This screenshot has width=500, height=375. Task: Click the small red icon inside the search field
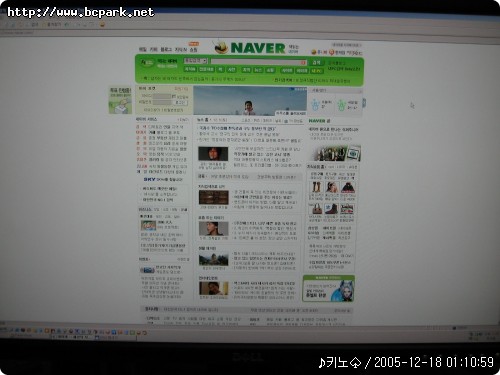click(303, 63)
